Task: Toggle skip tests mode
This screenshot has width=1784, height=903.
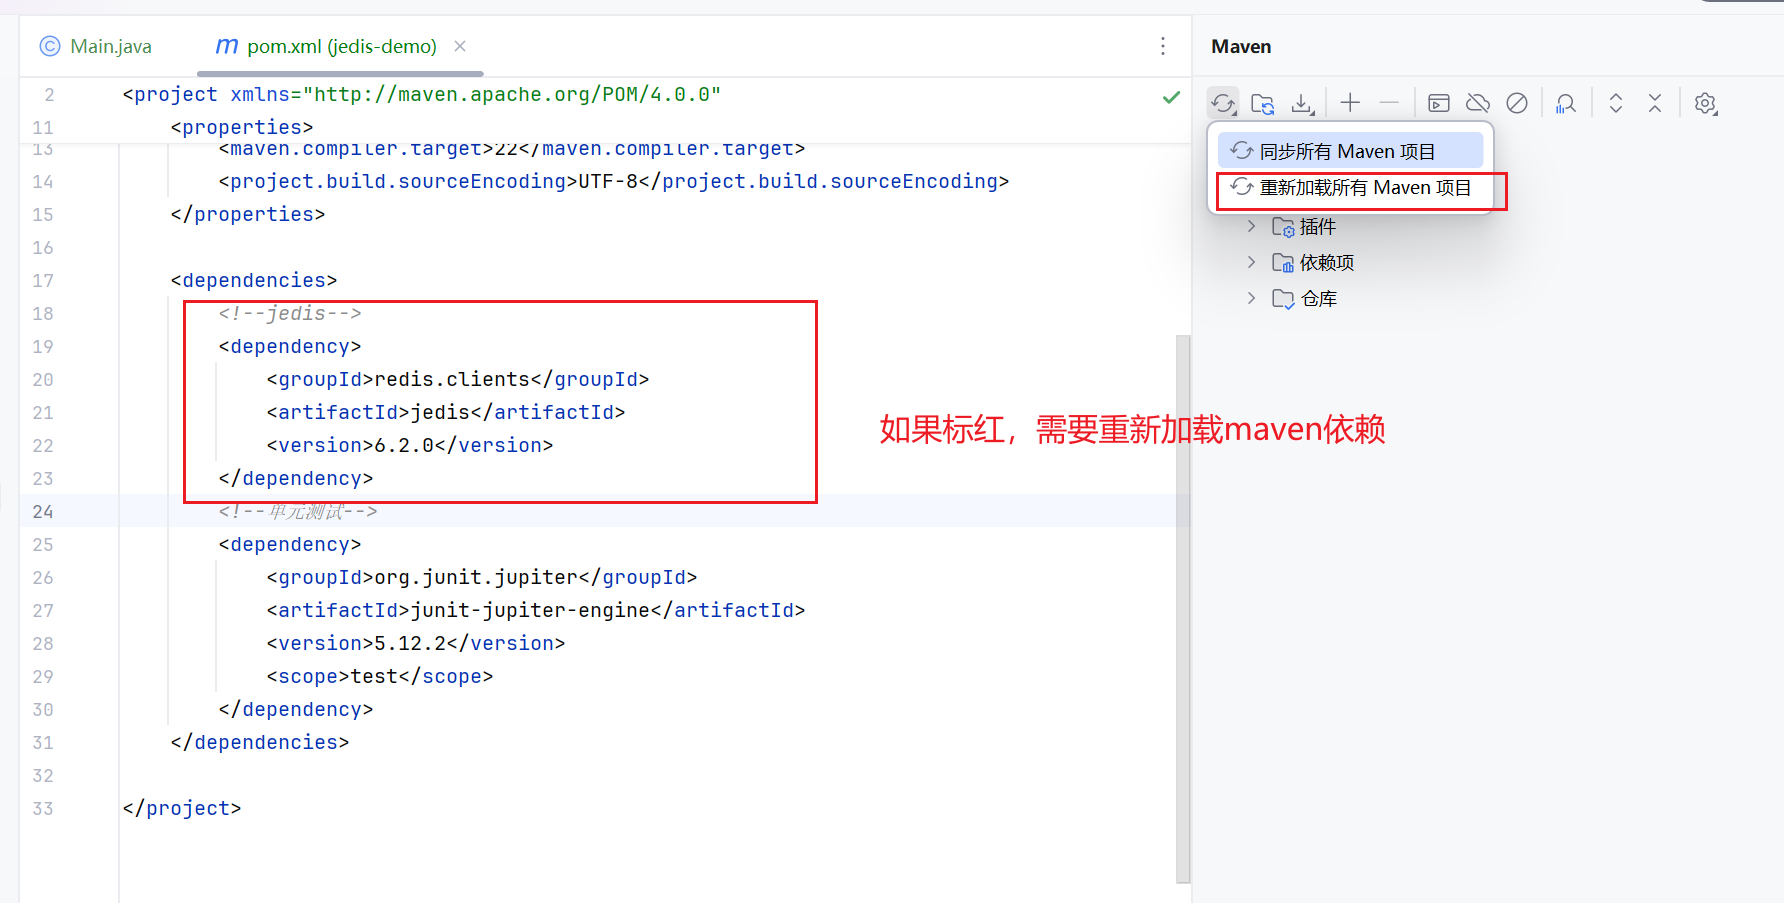Action: [x=1517, y=102]
